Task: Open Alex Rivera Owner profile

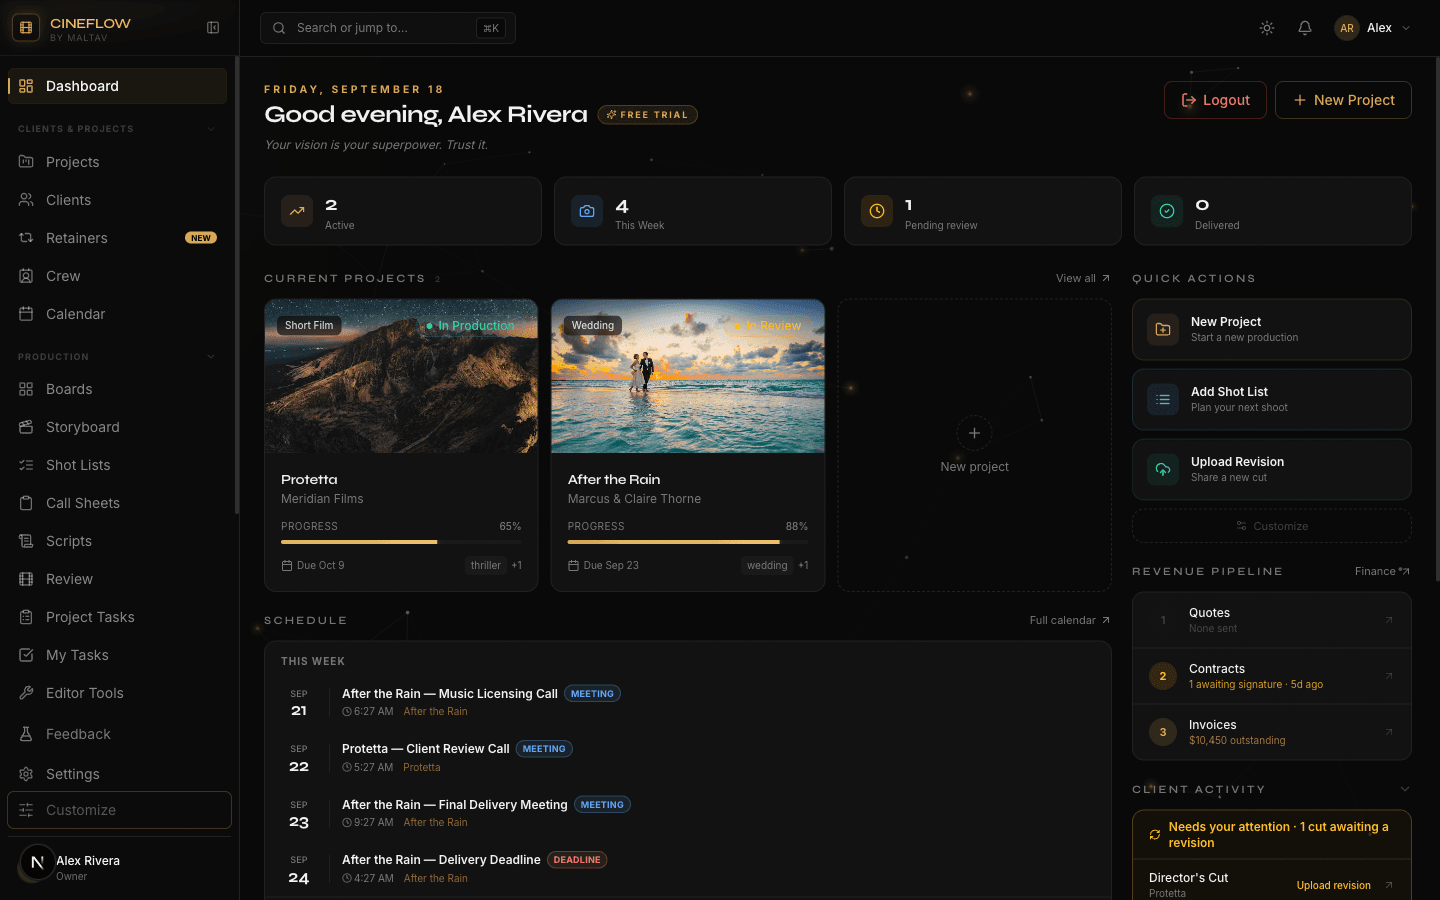Action: point(118,868)
